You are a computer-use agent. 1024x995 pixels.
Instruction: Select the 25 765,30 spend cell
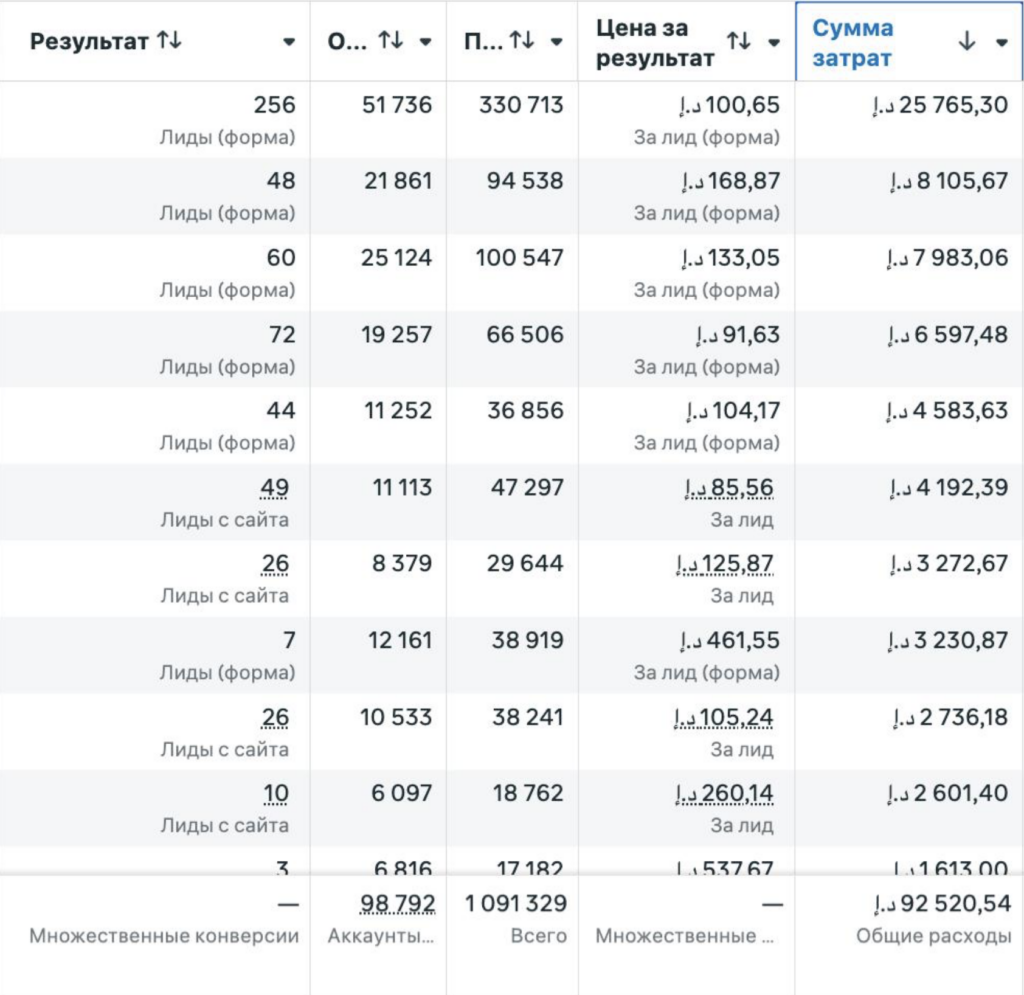(940, 105)
